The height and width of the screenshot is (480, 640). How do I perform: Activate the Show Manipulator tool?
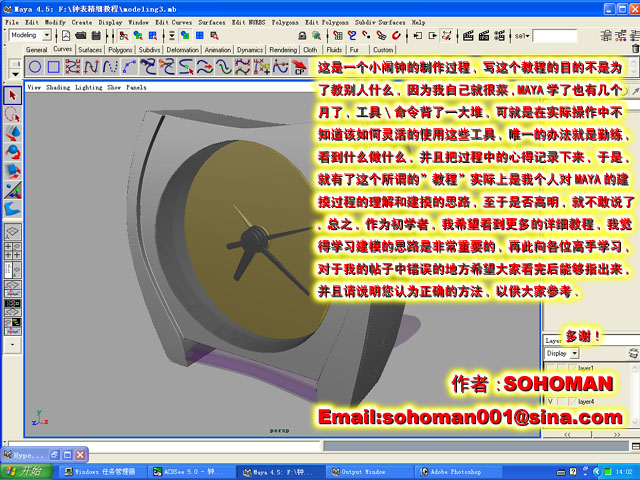coord(12,190)
